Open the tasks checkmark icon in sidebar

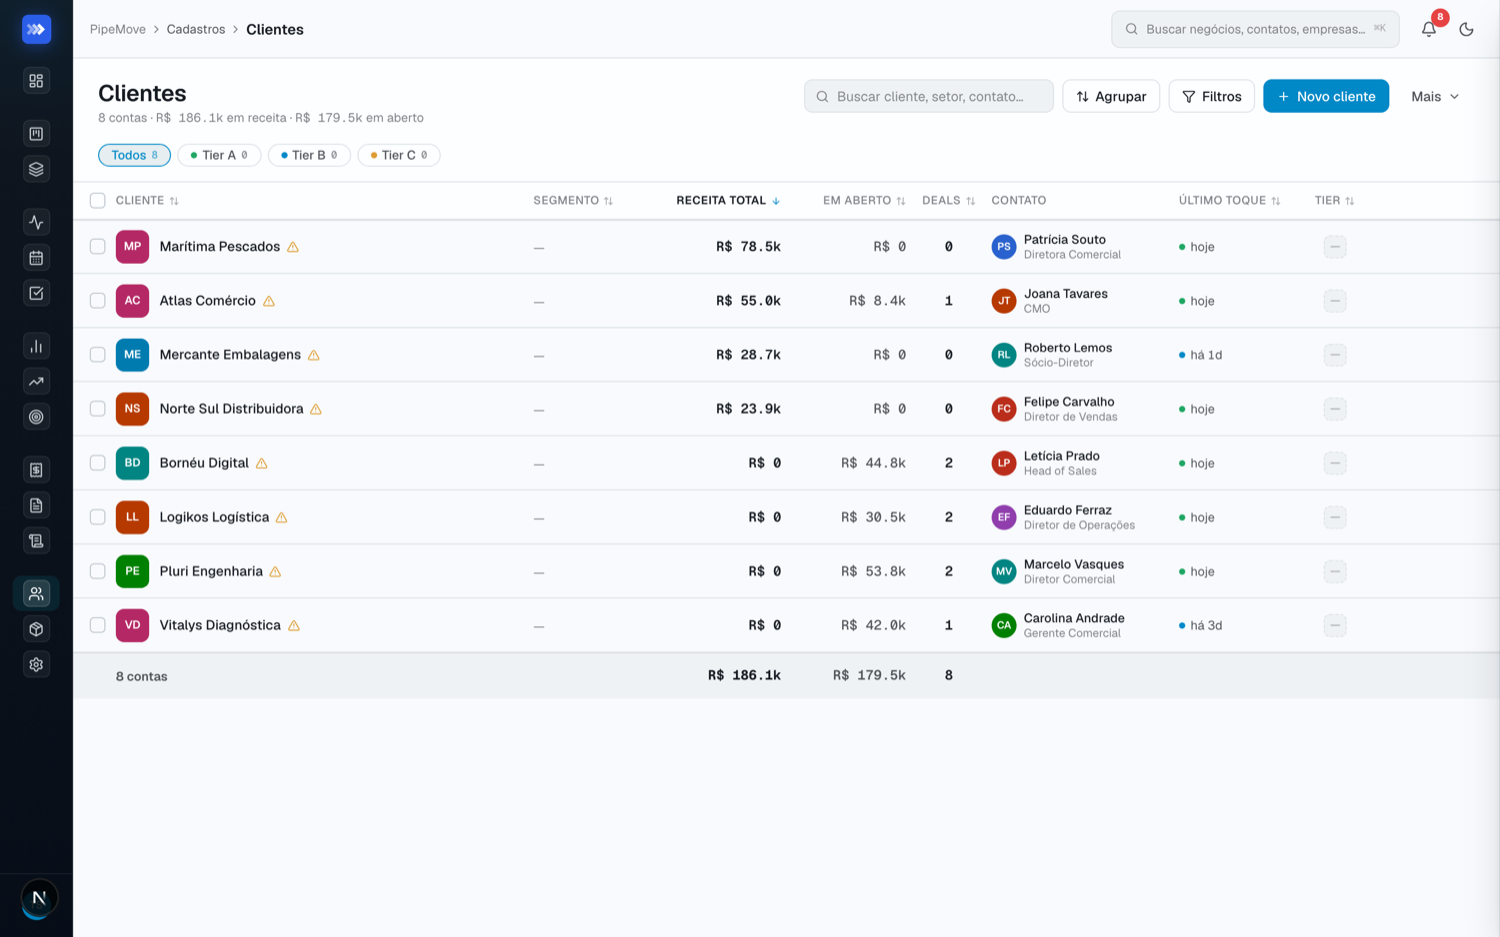coord(36,293)
